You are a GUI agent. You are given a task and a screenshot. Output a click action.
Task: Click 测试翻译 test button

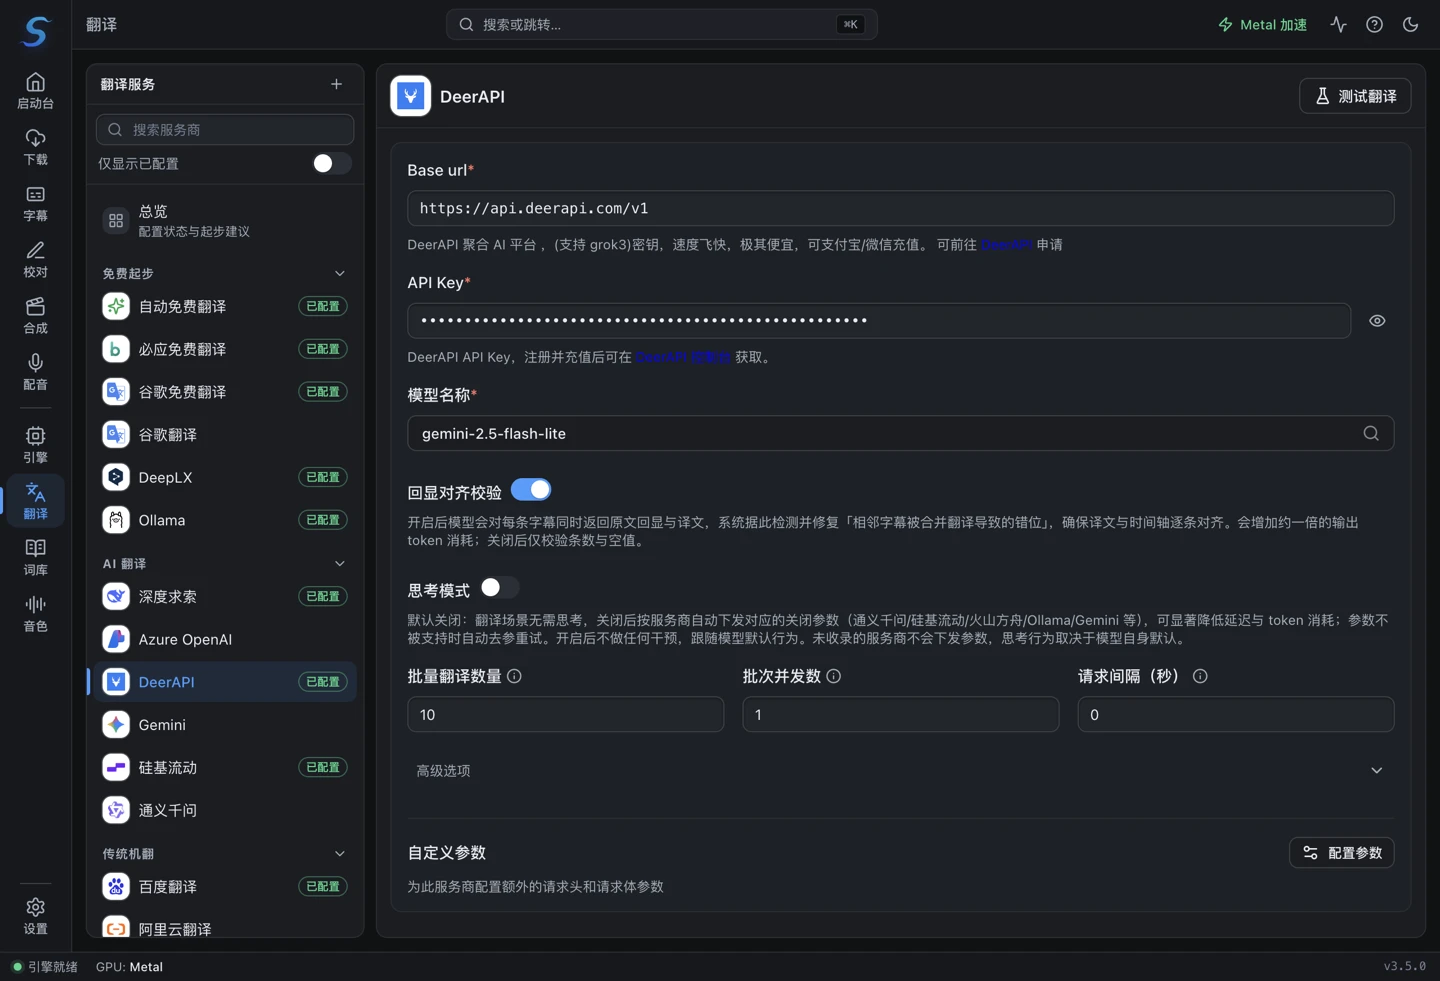(x=1355, y=96)
